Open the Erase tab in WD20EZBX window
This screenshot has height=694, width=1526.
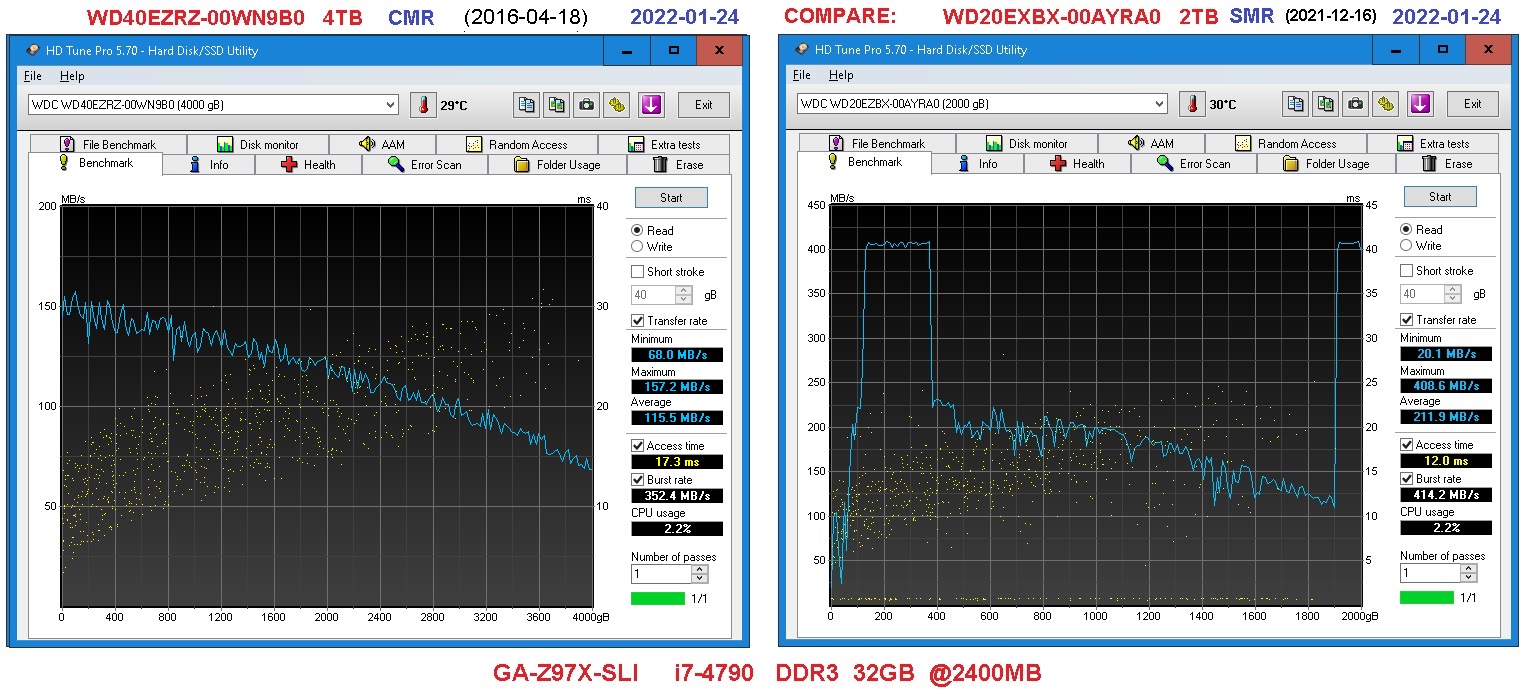1448,164
